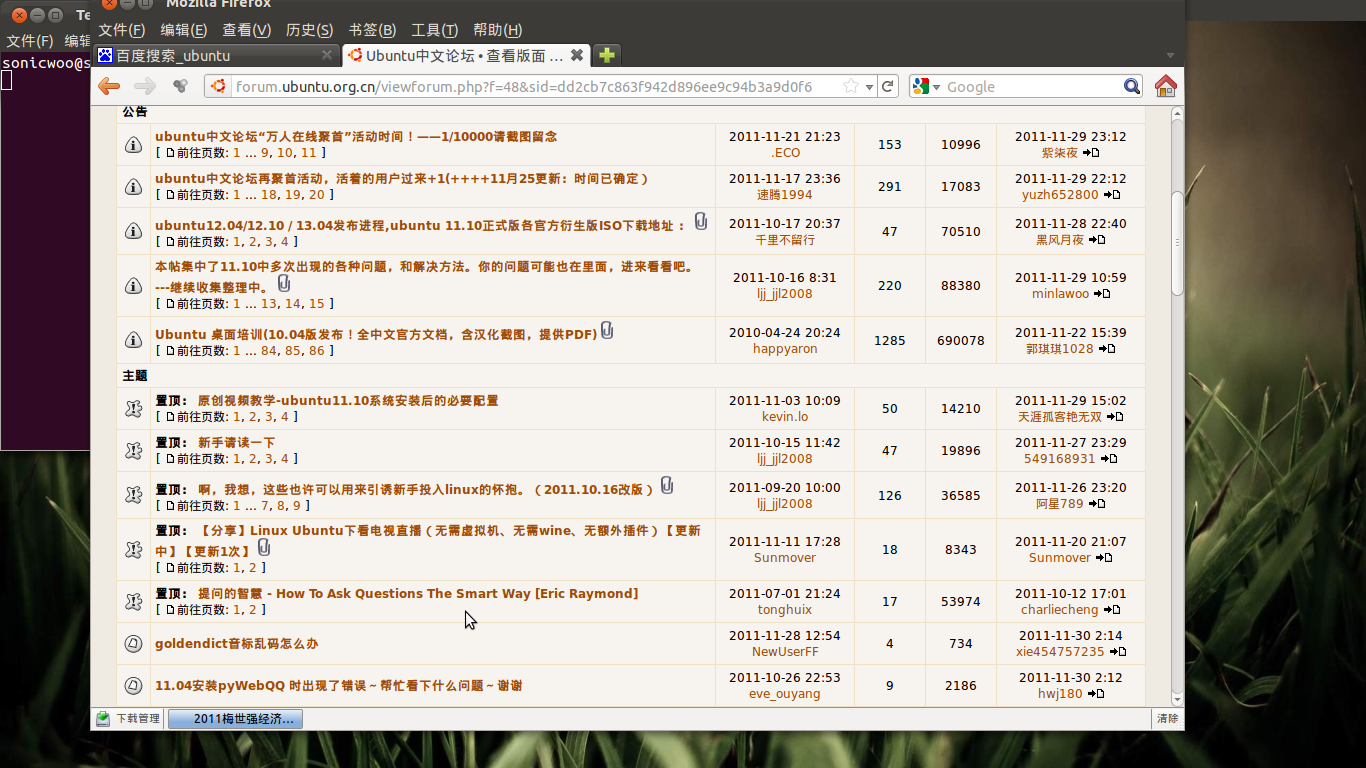This screenshot has width=1366, height=768.
Task: Close the Ubuntu中文论坛 tab
Action: [x=576, y=56]
